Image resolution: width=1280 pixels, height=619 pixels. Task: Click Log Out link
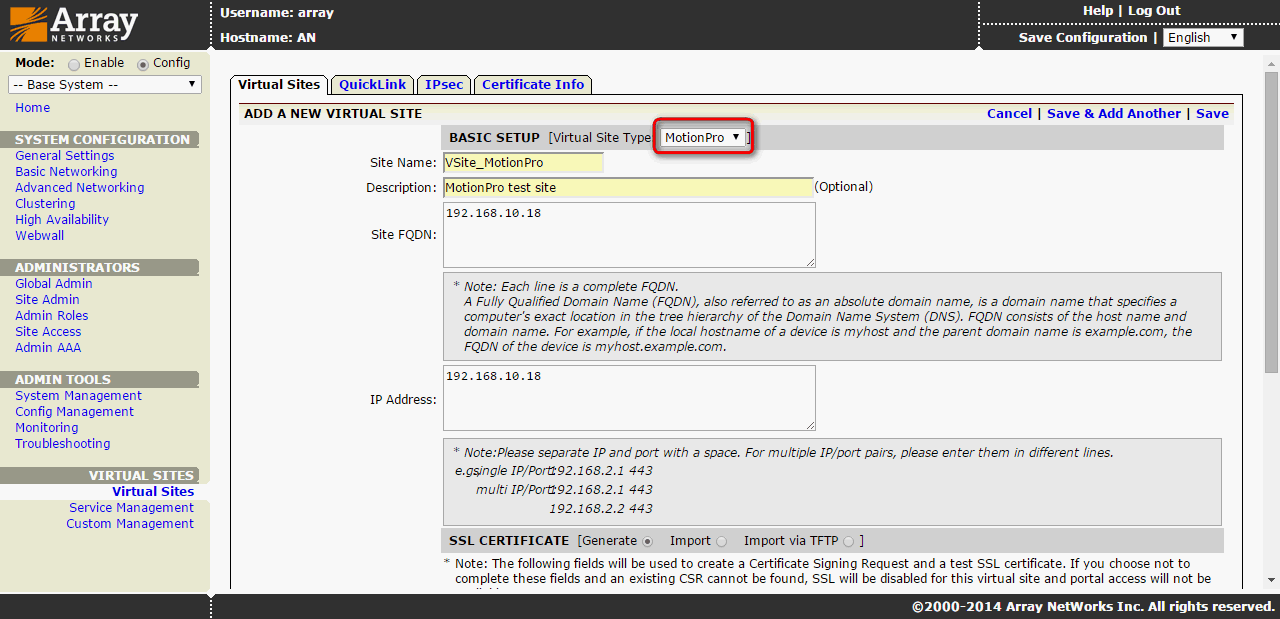click(x=1154, y=11)
